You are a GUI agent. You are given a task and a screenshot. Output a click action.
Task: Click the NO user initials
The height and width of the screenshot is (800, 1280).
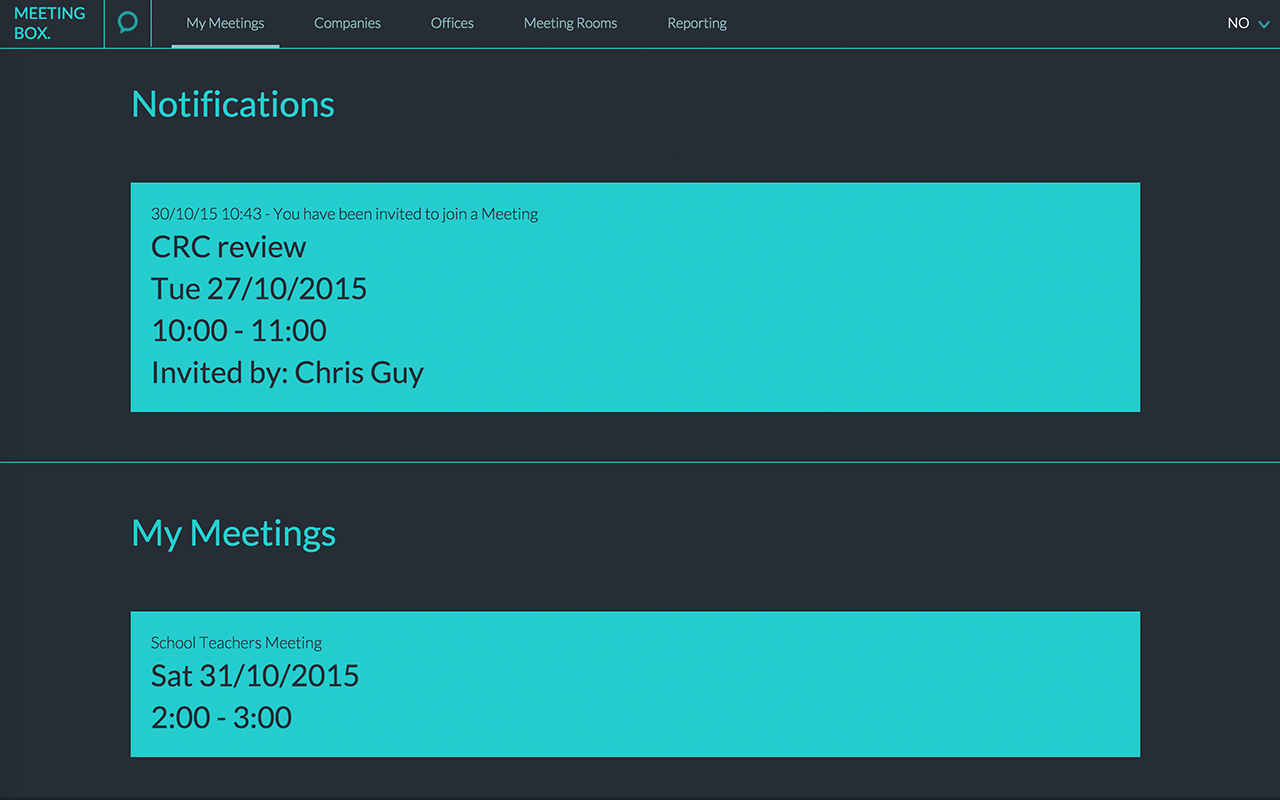point(1238,23)
